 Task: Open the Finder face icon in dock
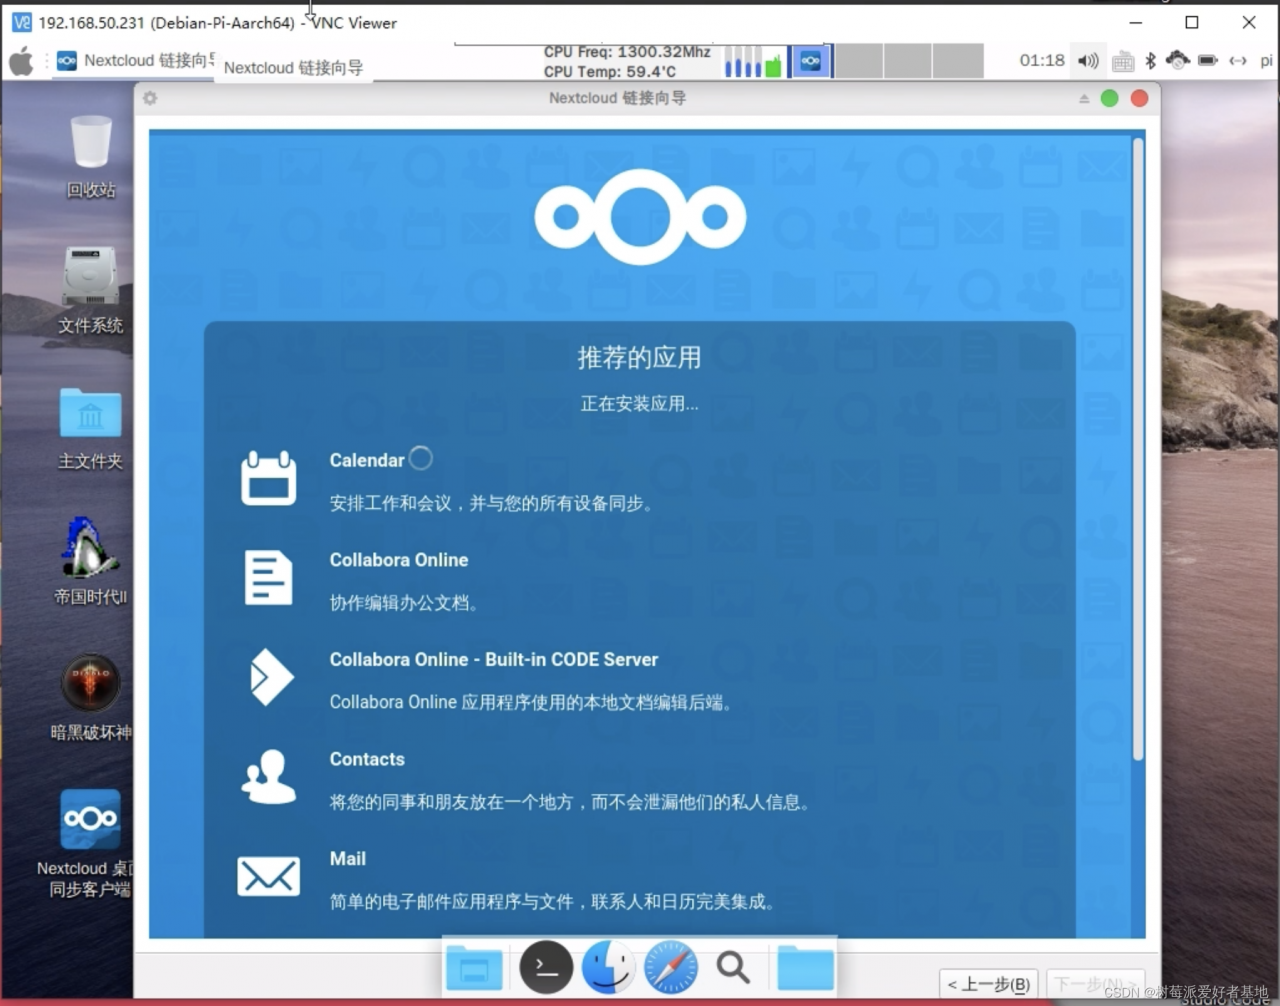coord(609,967)
